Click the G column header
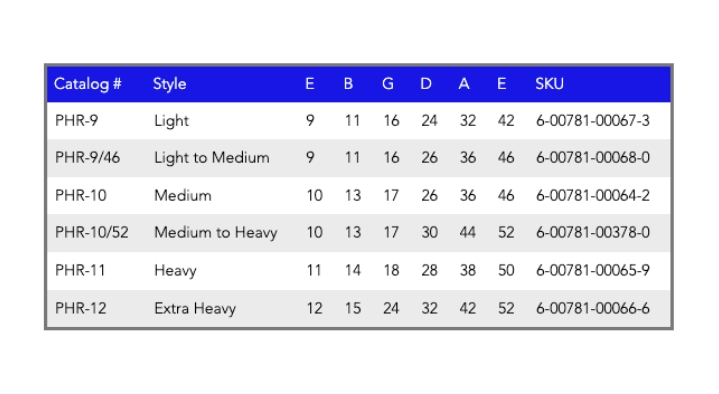719x394 pixels. pyautogui.click(x=388, y=84)
